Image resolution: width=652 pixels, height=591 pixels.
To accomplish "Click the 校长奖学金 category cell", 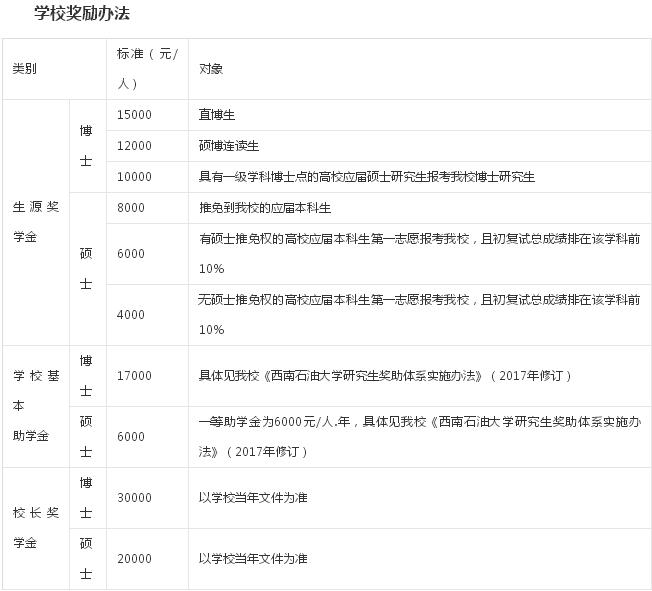I will pyautogui.click(x=36, y=528).
